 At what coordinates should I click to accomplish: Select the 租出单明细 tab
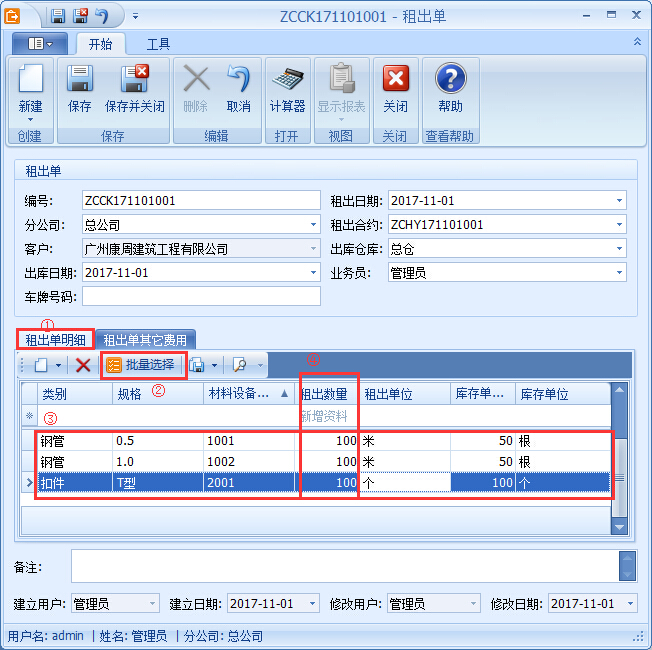(x=56, y=340)
